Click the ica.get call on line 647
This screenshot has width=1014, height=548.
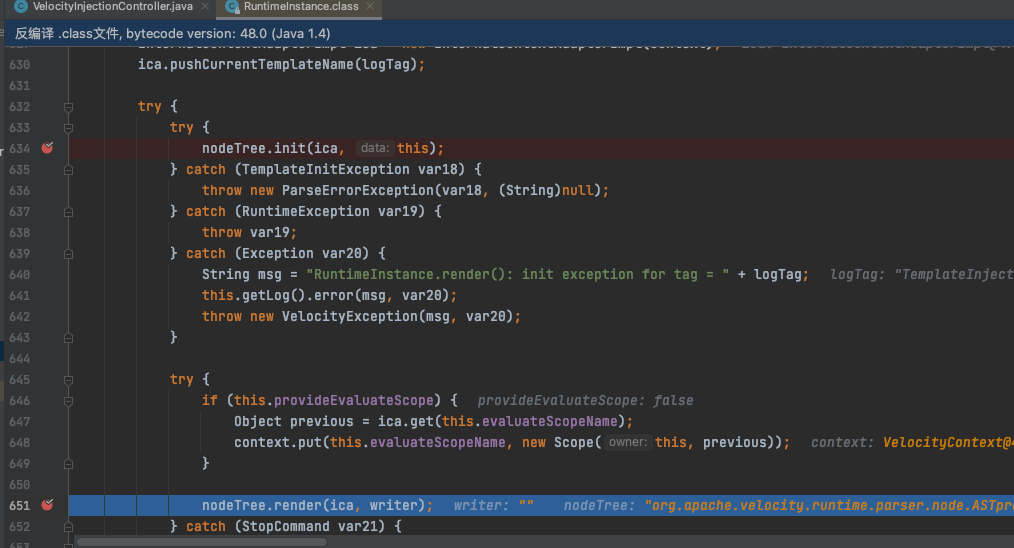pyautogui.click(x=405, y=421)
